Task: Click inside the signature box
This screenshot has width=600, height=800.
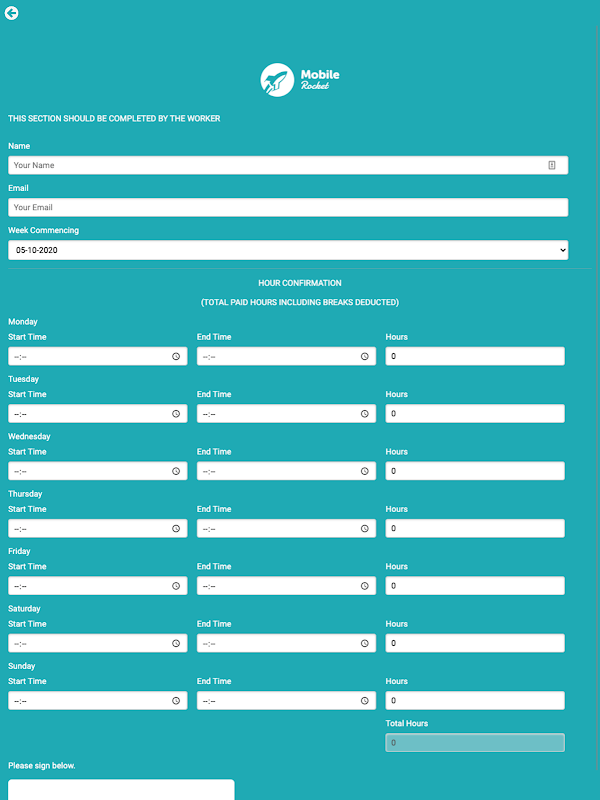Action: [121, 790]
